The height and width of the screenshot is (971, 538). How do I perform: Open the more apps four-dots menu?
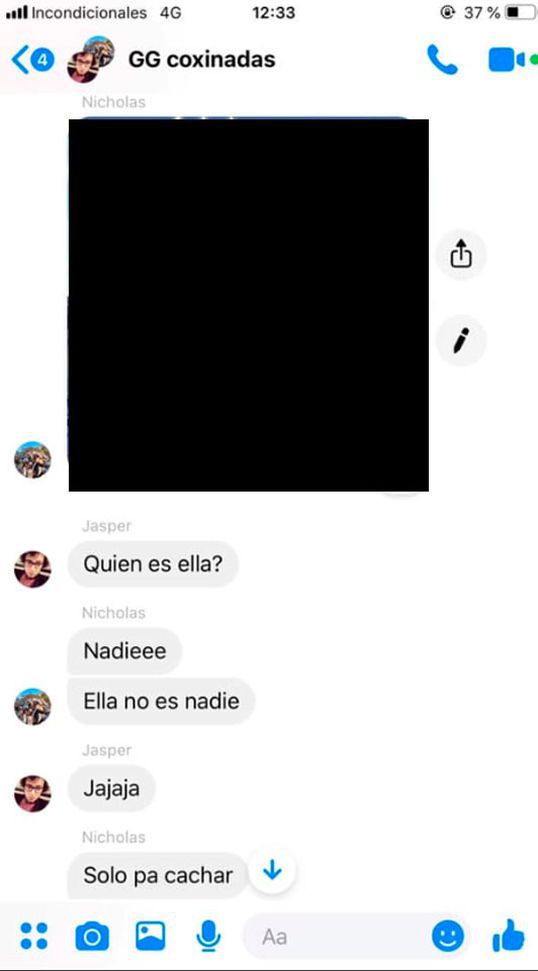34,936
